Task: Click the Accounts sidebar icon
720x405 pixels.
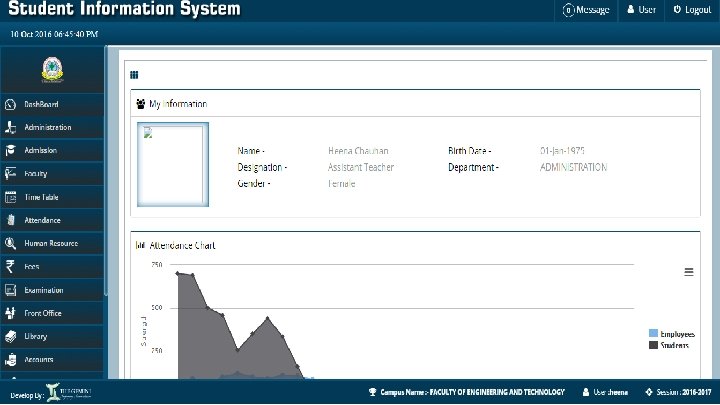Action: click(x=10, y=360)
